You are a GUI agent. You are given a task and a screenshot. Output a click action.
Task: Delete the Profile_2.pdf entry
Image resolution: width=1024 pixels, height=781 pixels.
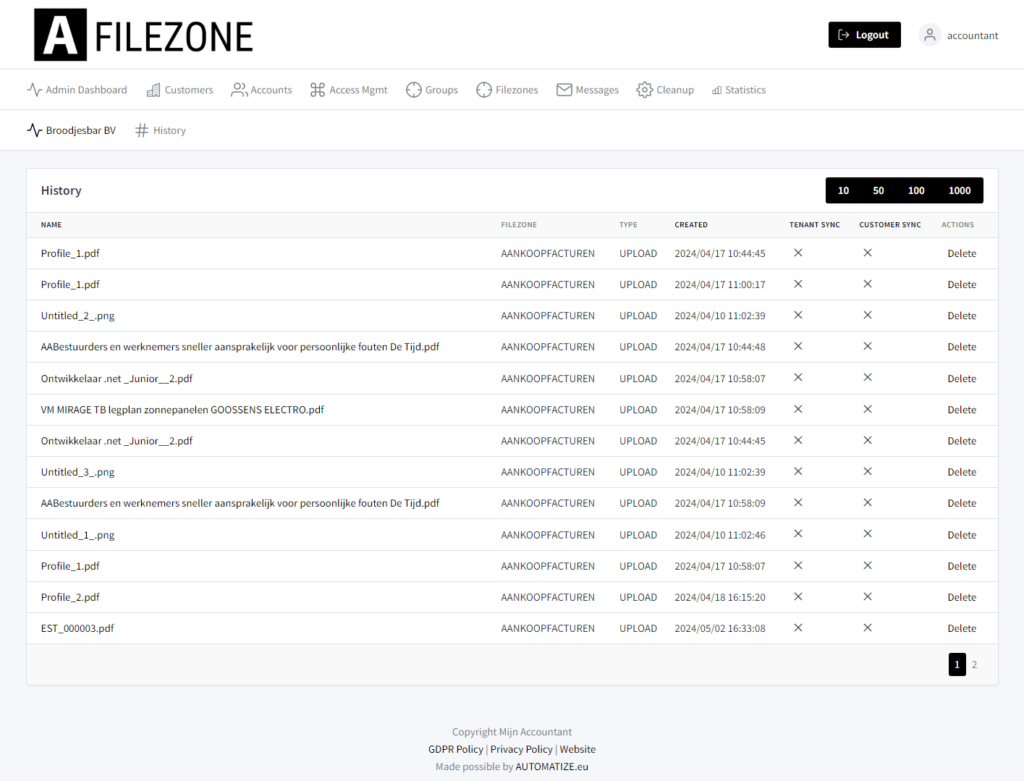[x=962, y=597]
